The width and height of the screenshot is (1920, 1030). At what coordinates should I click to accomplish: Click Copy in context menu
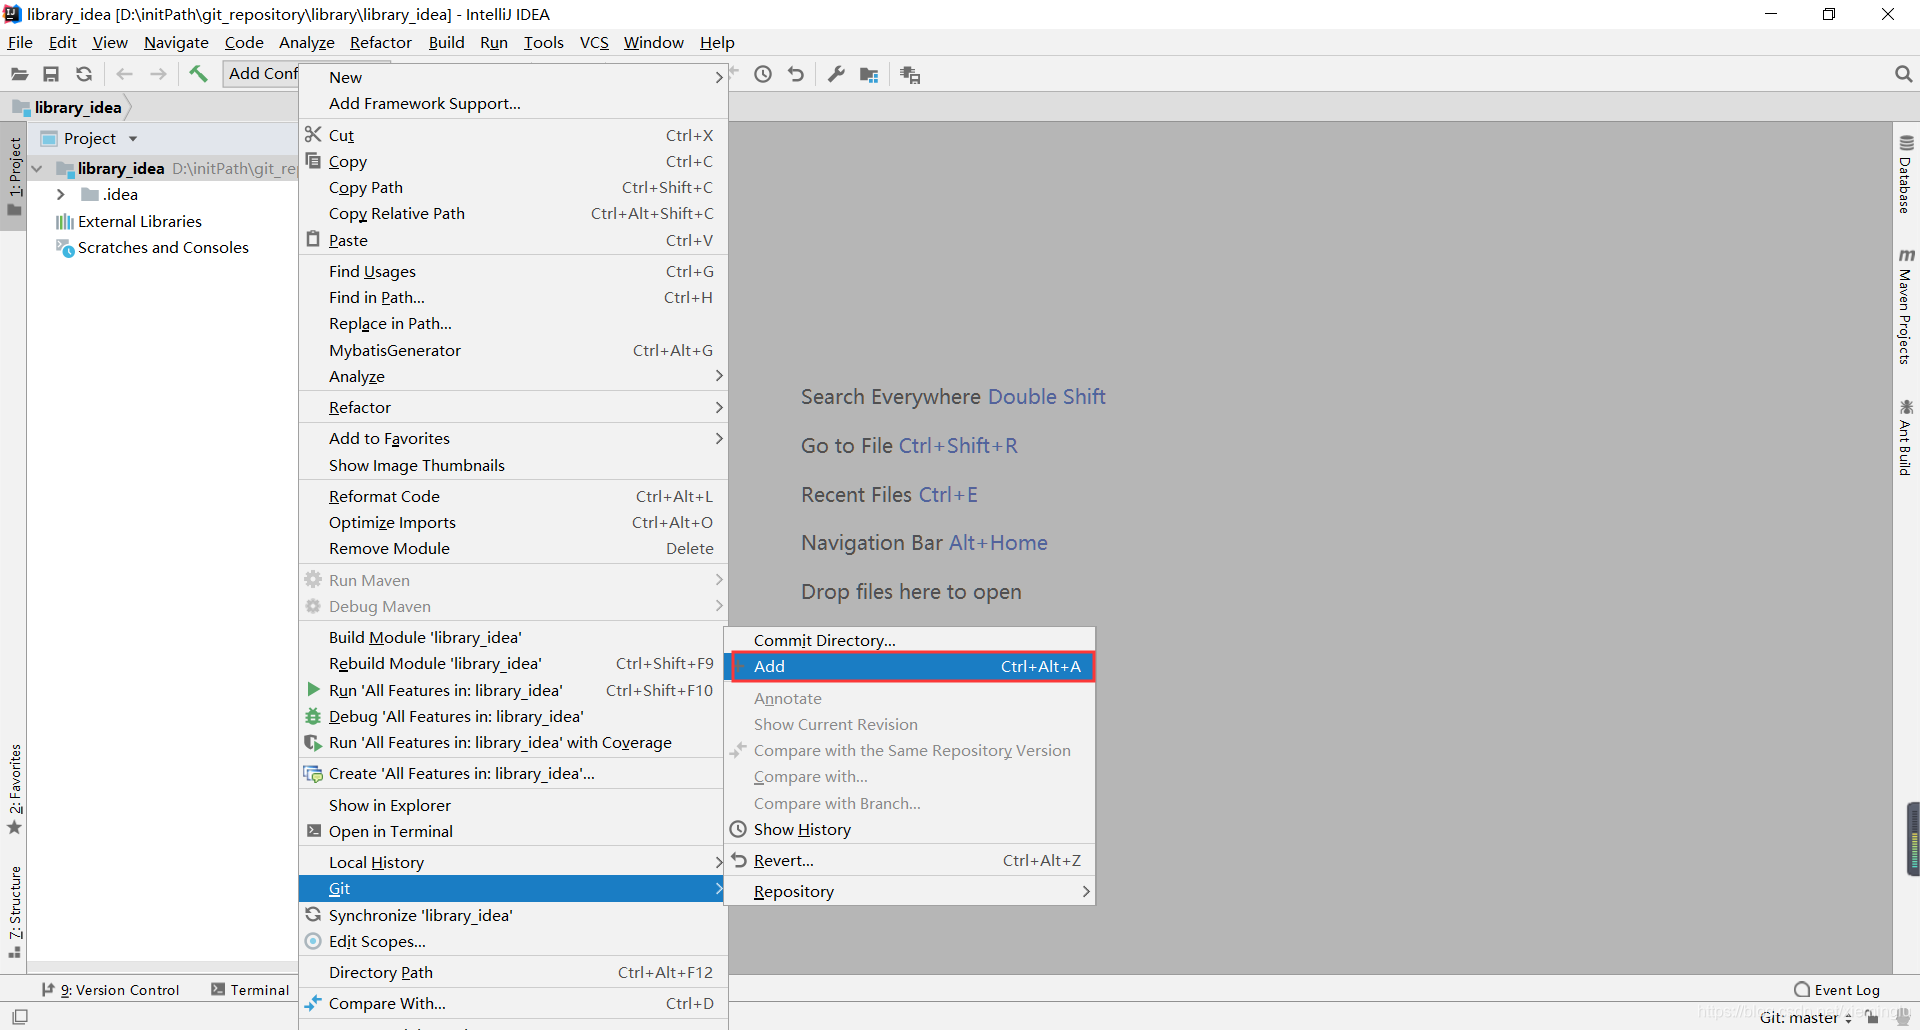[x=513, y=161]
